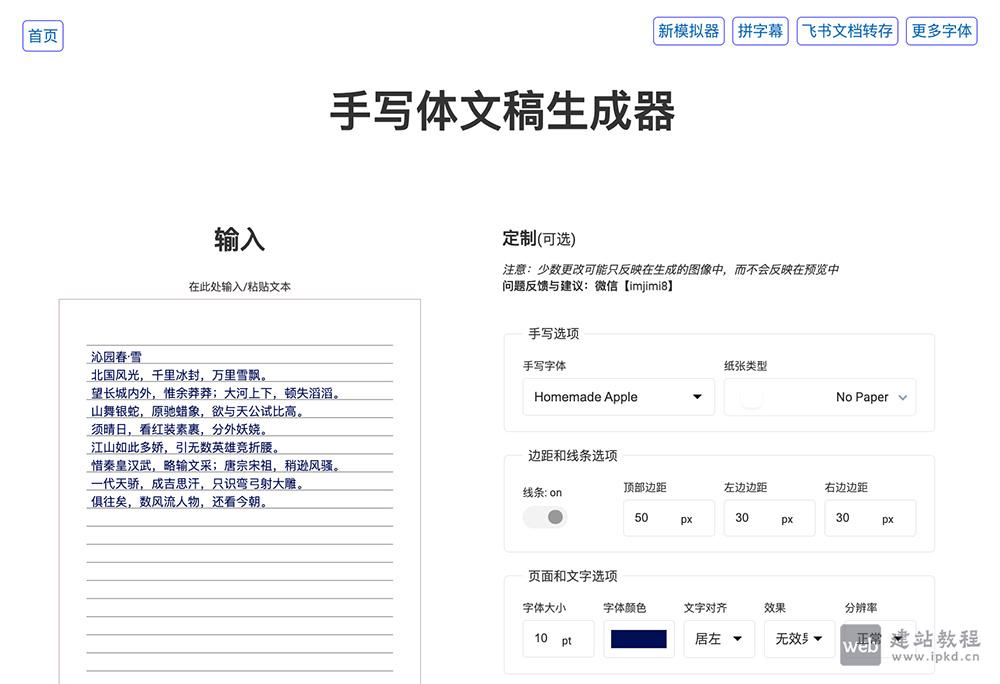Image resolution: width=1000 pixels, height=684 pixels.
Task: Select the 字体大小 font size field showing 10
Action: 557,638
